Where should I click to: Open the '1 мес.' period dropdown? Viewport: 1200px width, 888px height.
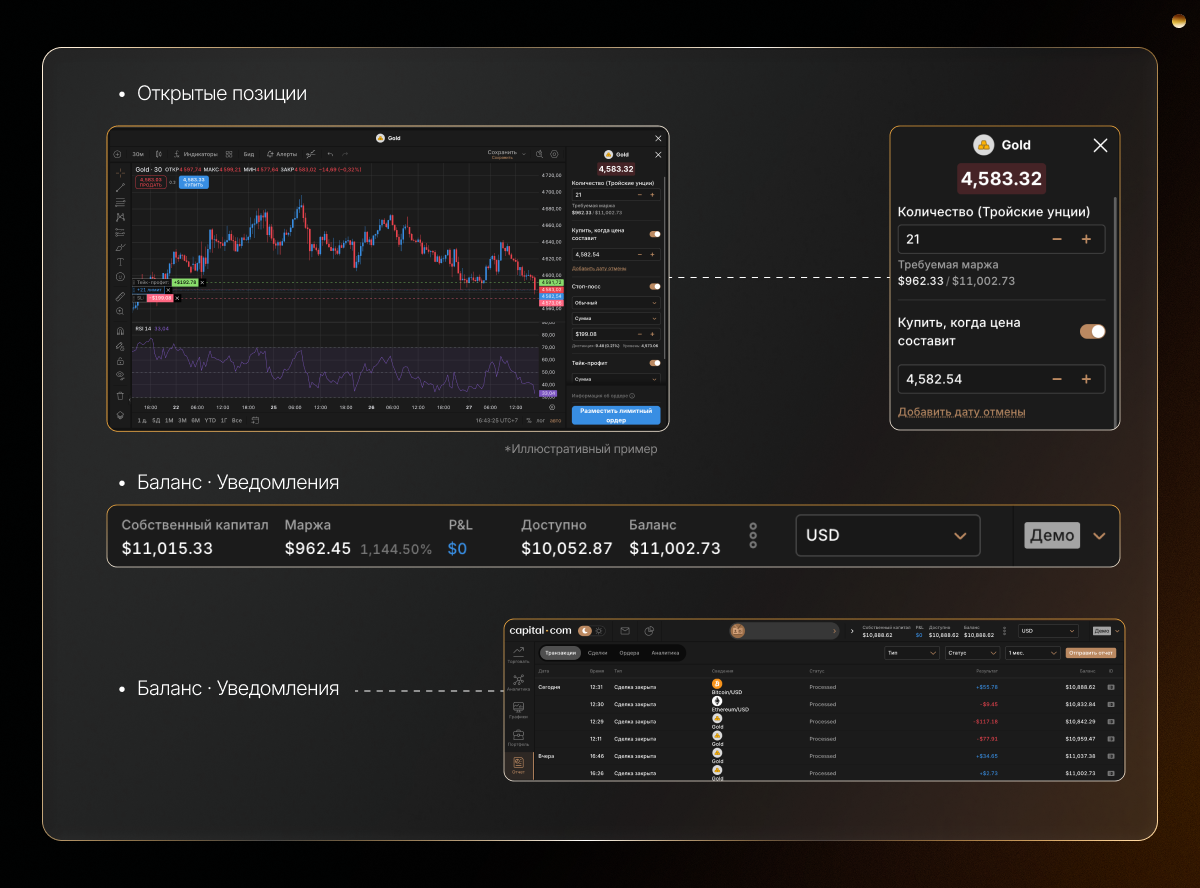pyautogui.click(x=1032, y=653)
